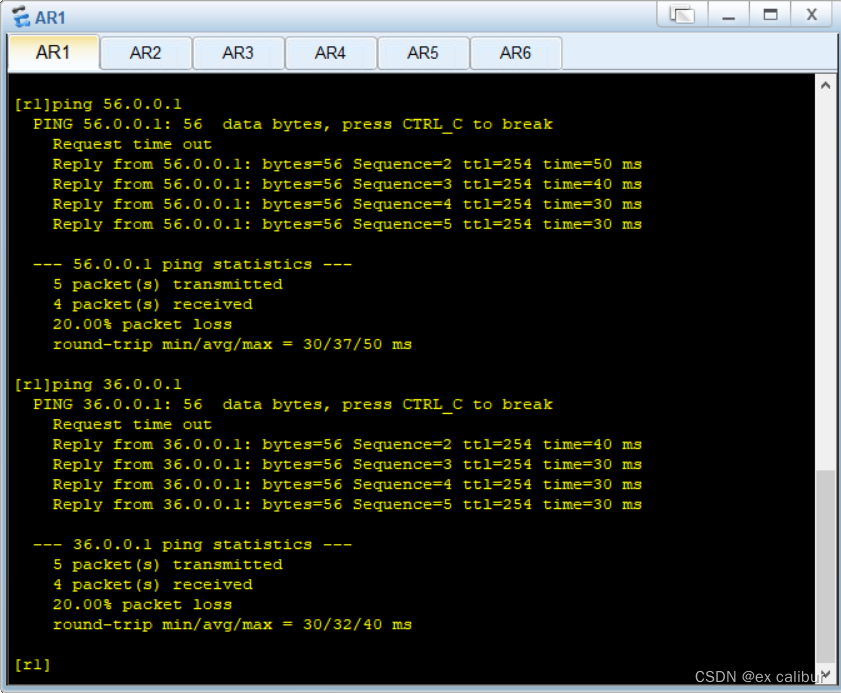This screenshot has height=693, width=841.
Task: Click reply from 36.0.0.1 Sequence=5 line
Action: pyautogui.click(x=347, y=505)
